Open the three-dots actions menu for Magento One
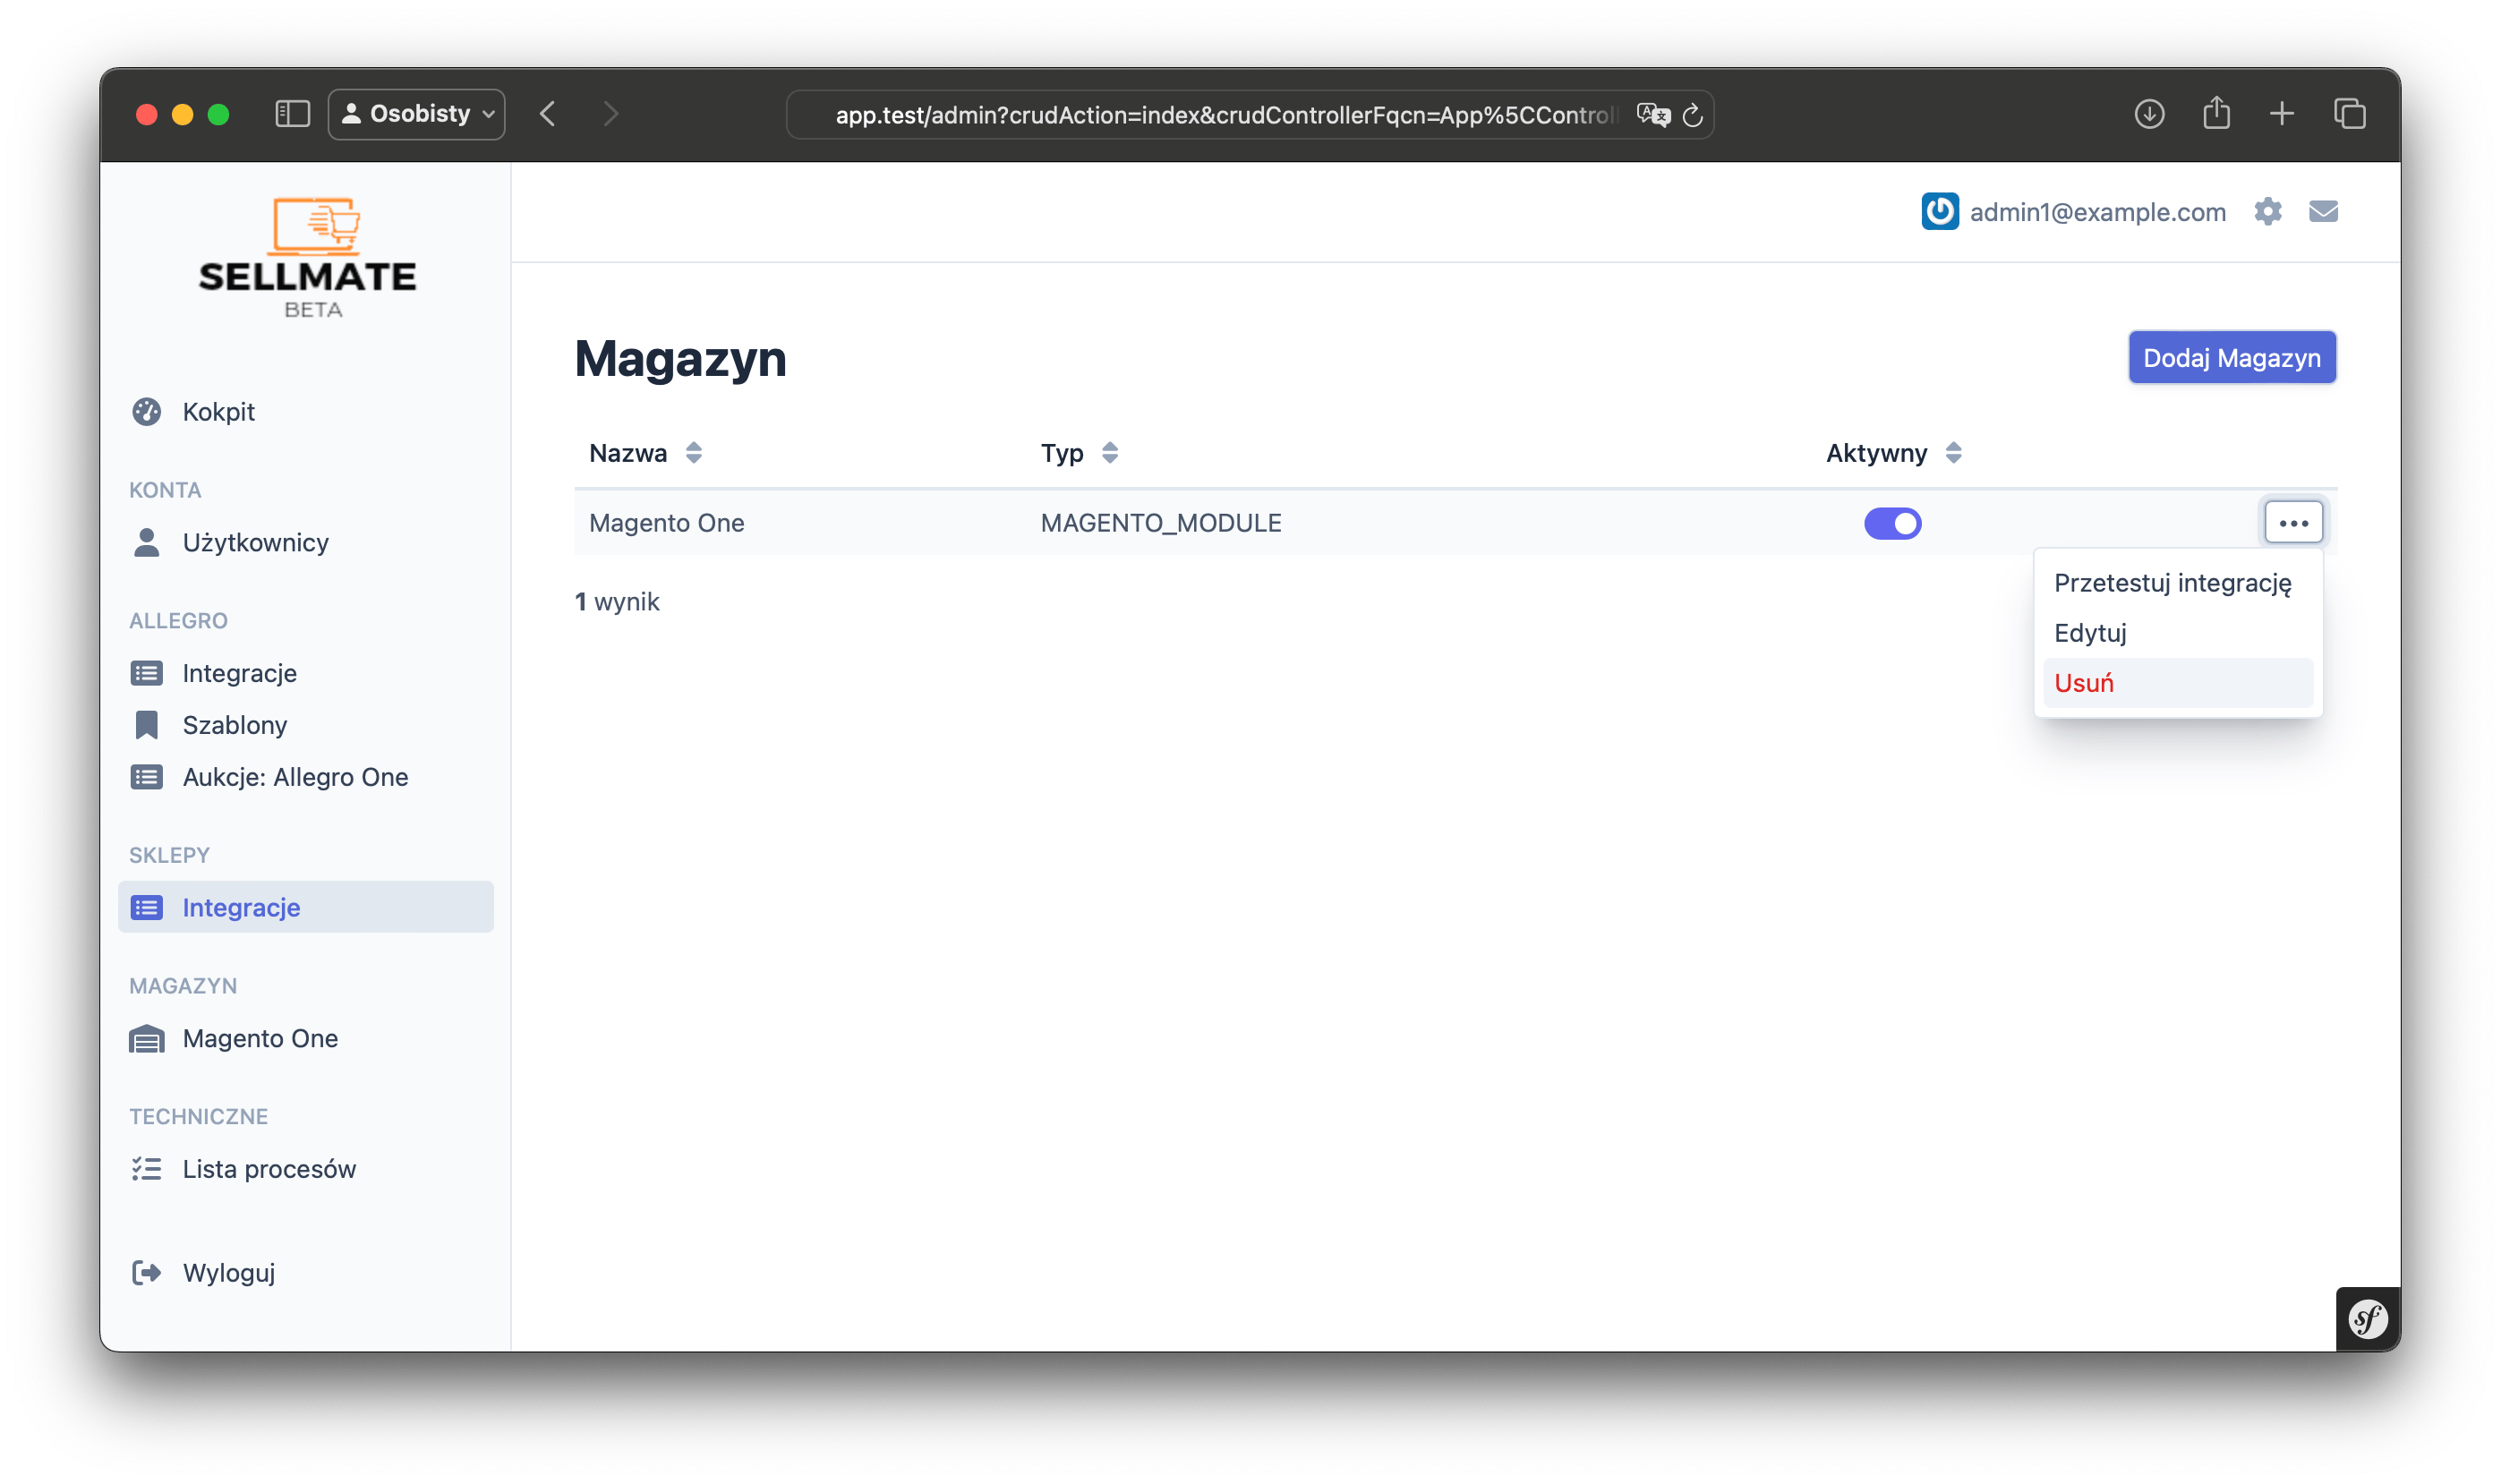 point(2293,522)
